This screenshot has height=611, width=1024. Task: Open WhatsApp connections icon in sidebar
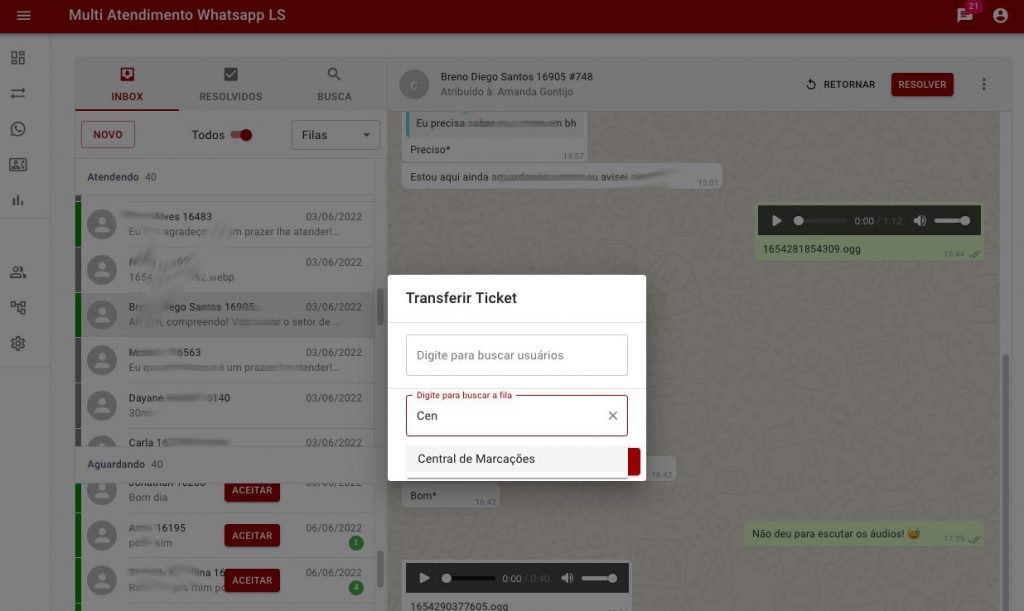click(18, 129)
